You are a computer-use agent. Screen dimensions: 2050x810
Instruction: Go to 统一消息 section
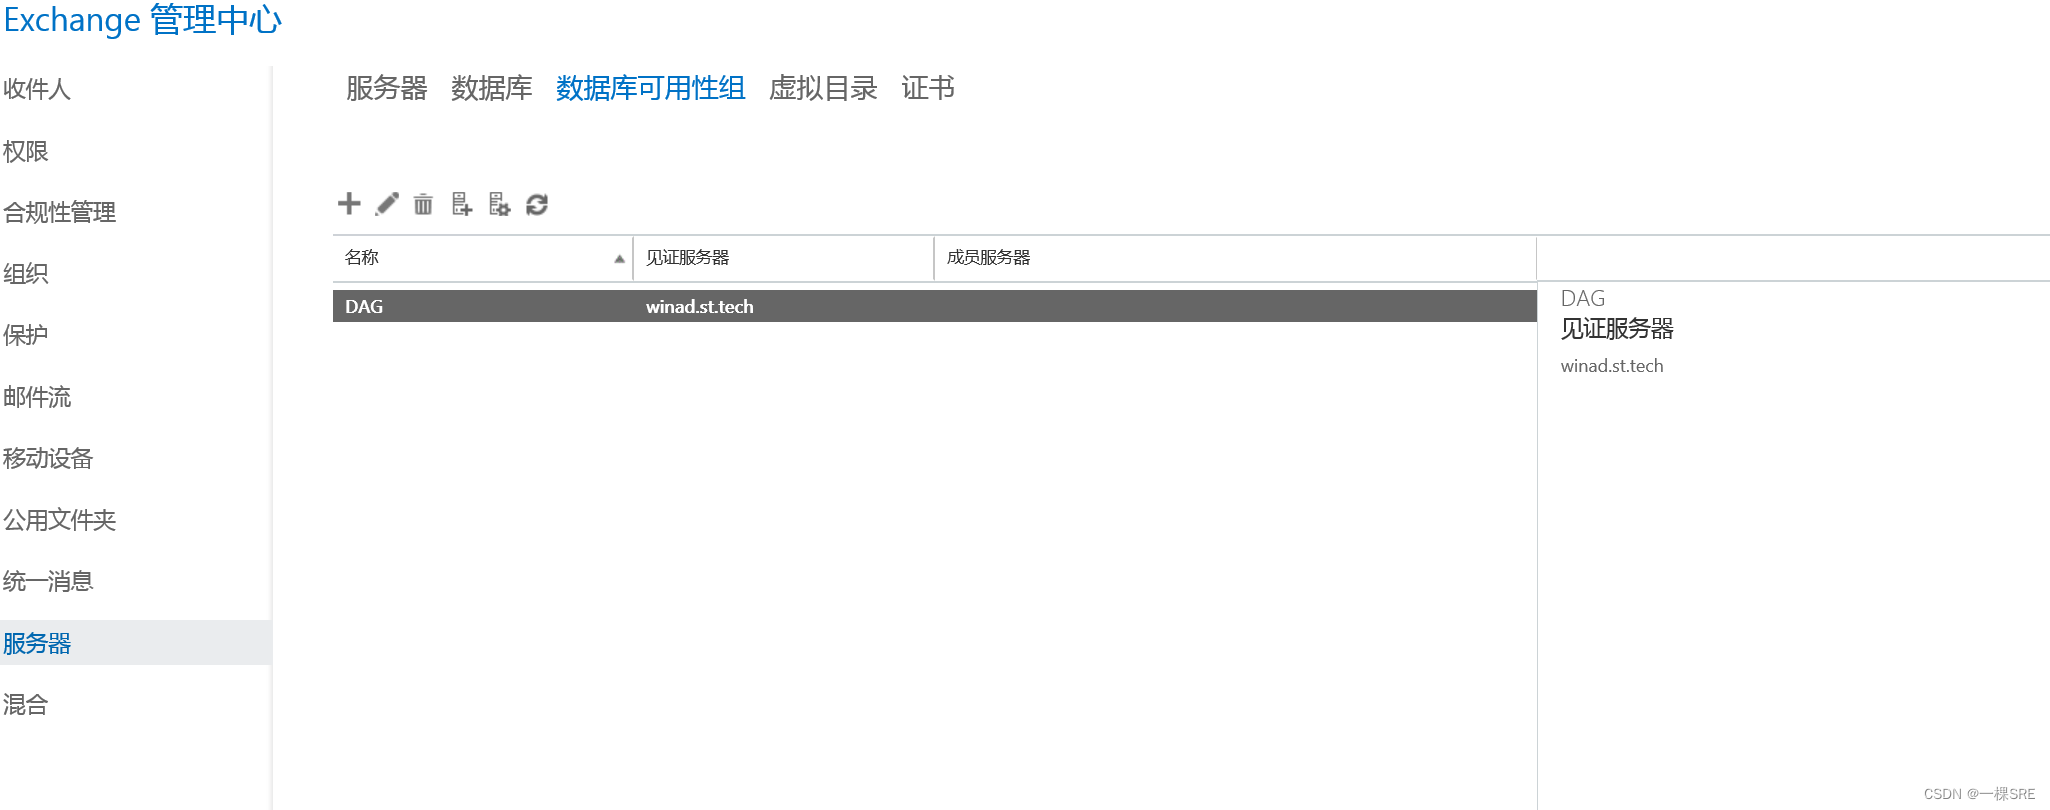coord(48,581)
